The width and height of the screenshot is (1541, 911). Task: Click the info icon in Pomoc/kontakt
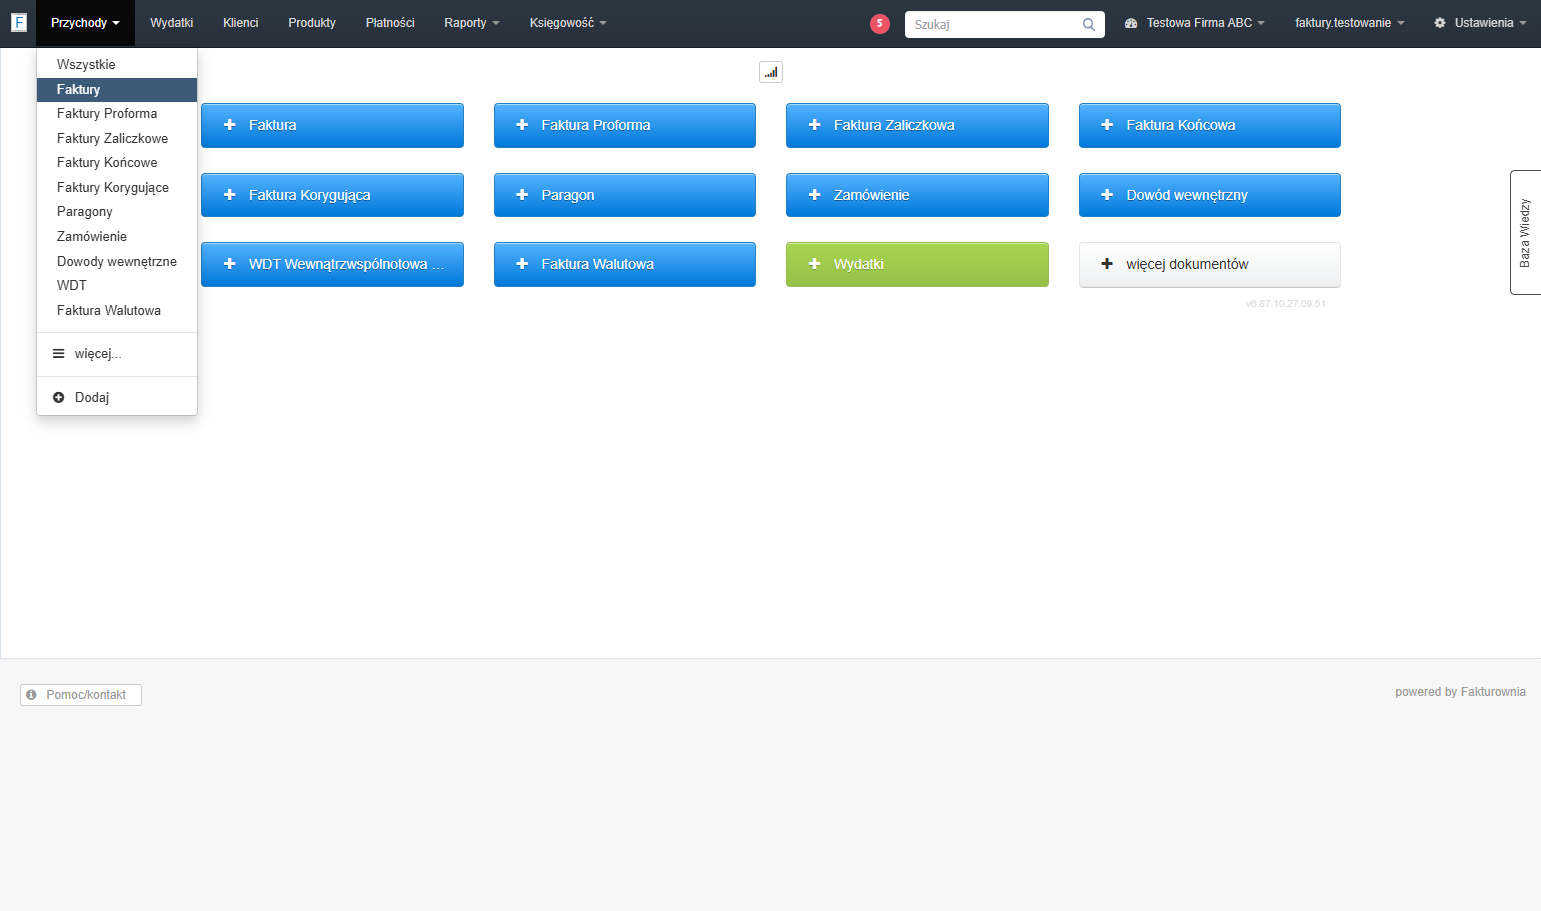(x=32, y=695)
